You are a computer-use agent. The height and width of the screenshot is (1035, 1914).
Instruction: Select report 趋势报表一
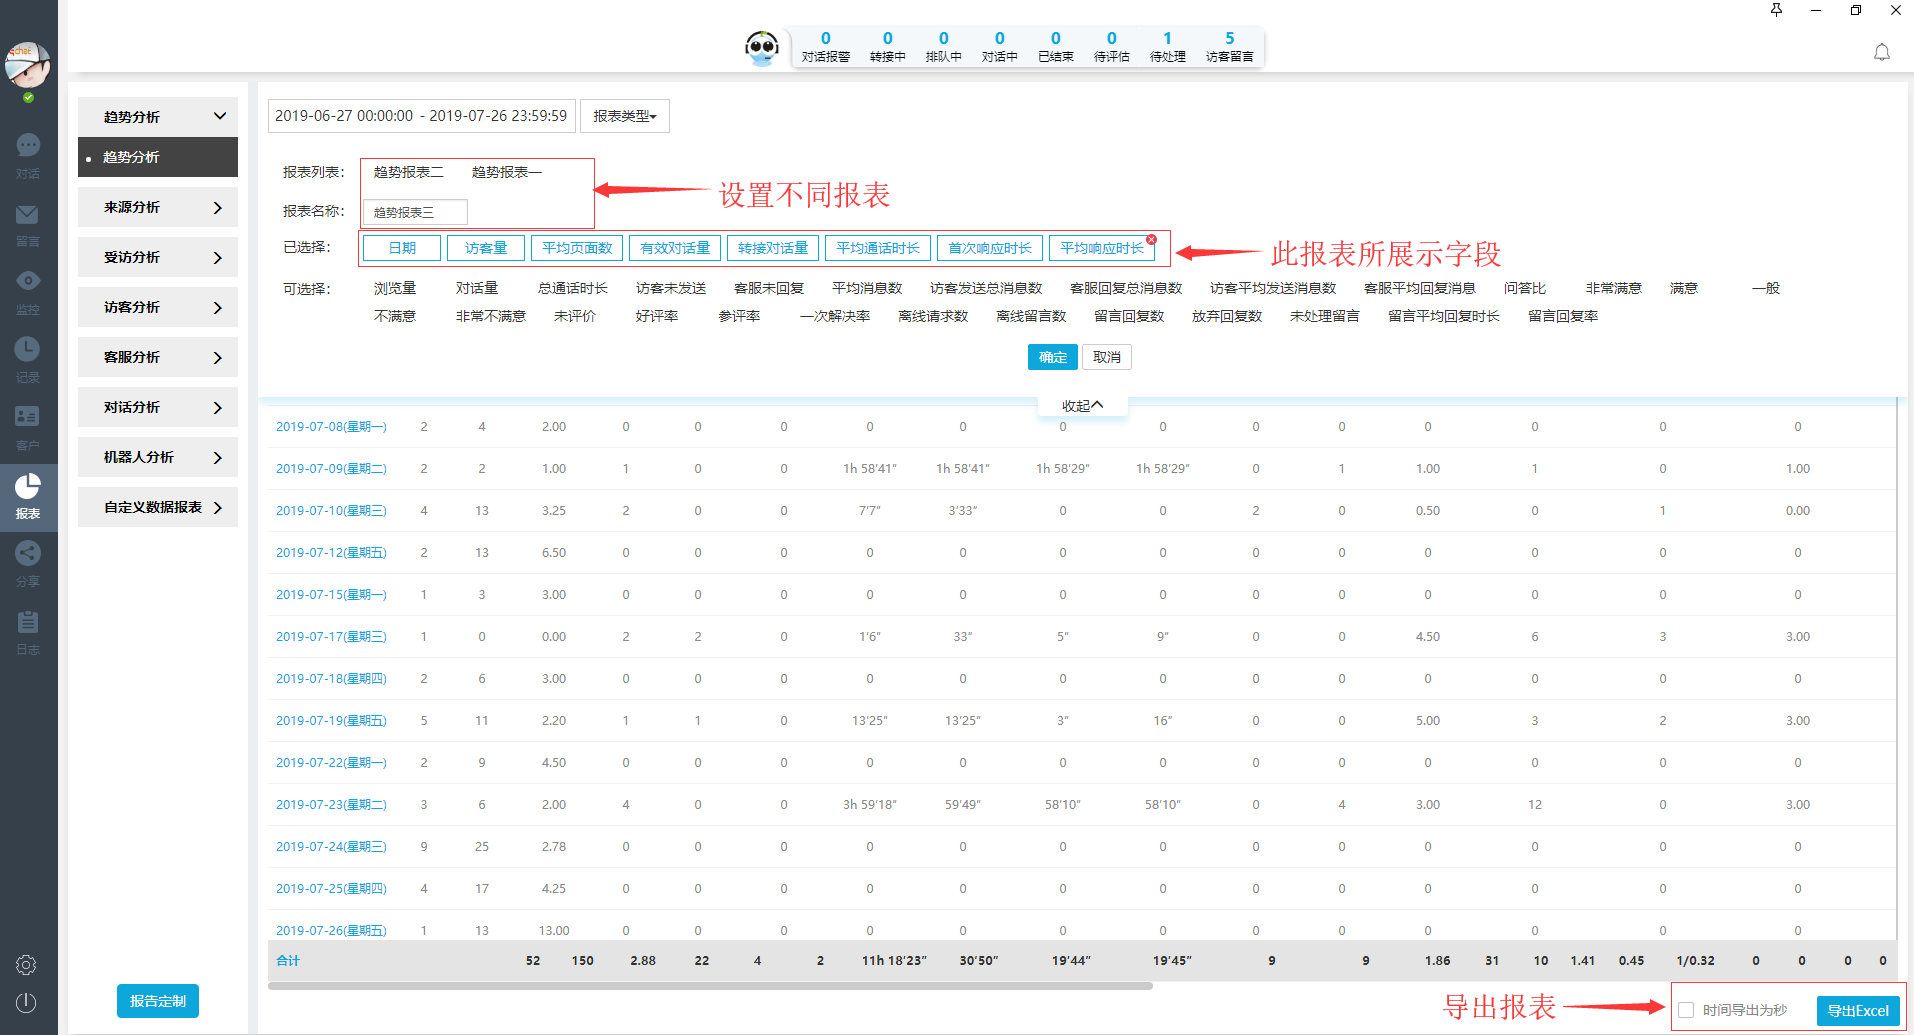click(x=507, y=172)
